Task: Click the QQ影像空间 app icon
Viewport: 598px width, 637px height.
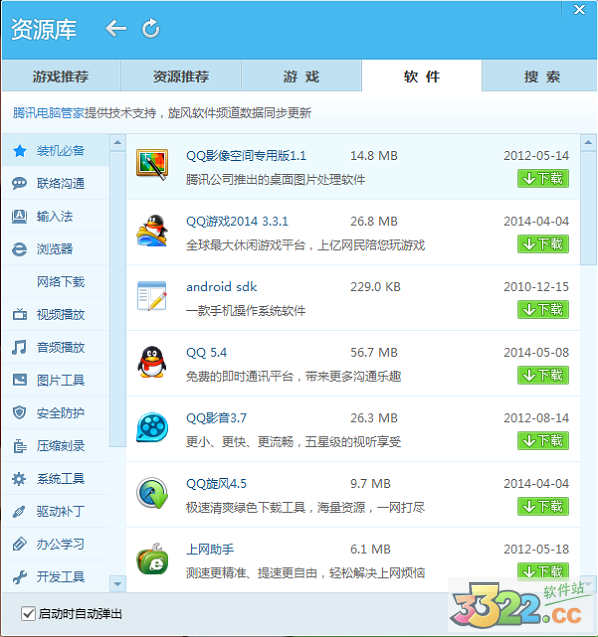Action: pos(152,165)
